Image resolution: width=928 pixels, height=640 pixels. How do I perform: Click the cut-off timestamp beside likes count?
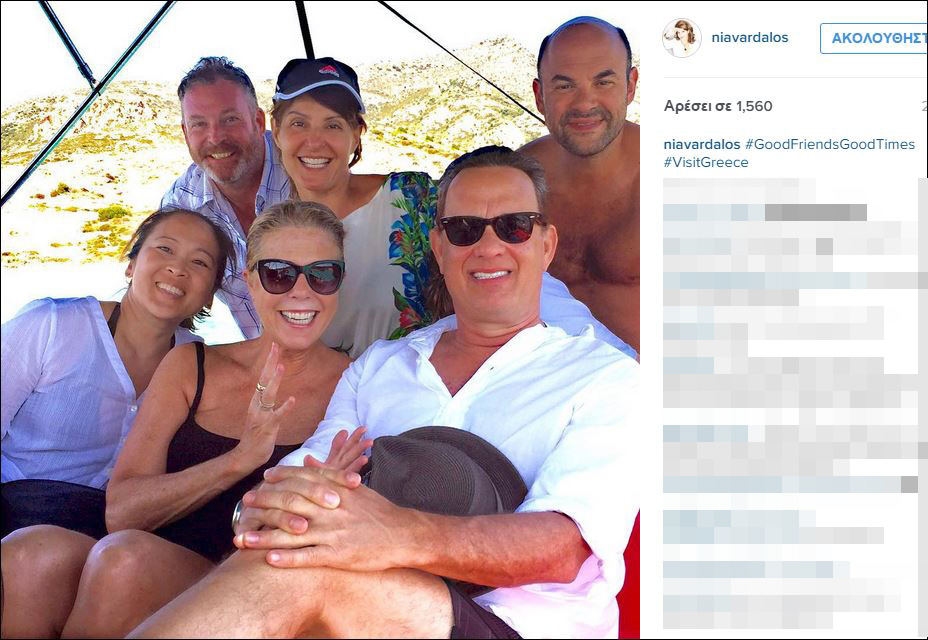(924, 106)
